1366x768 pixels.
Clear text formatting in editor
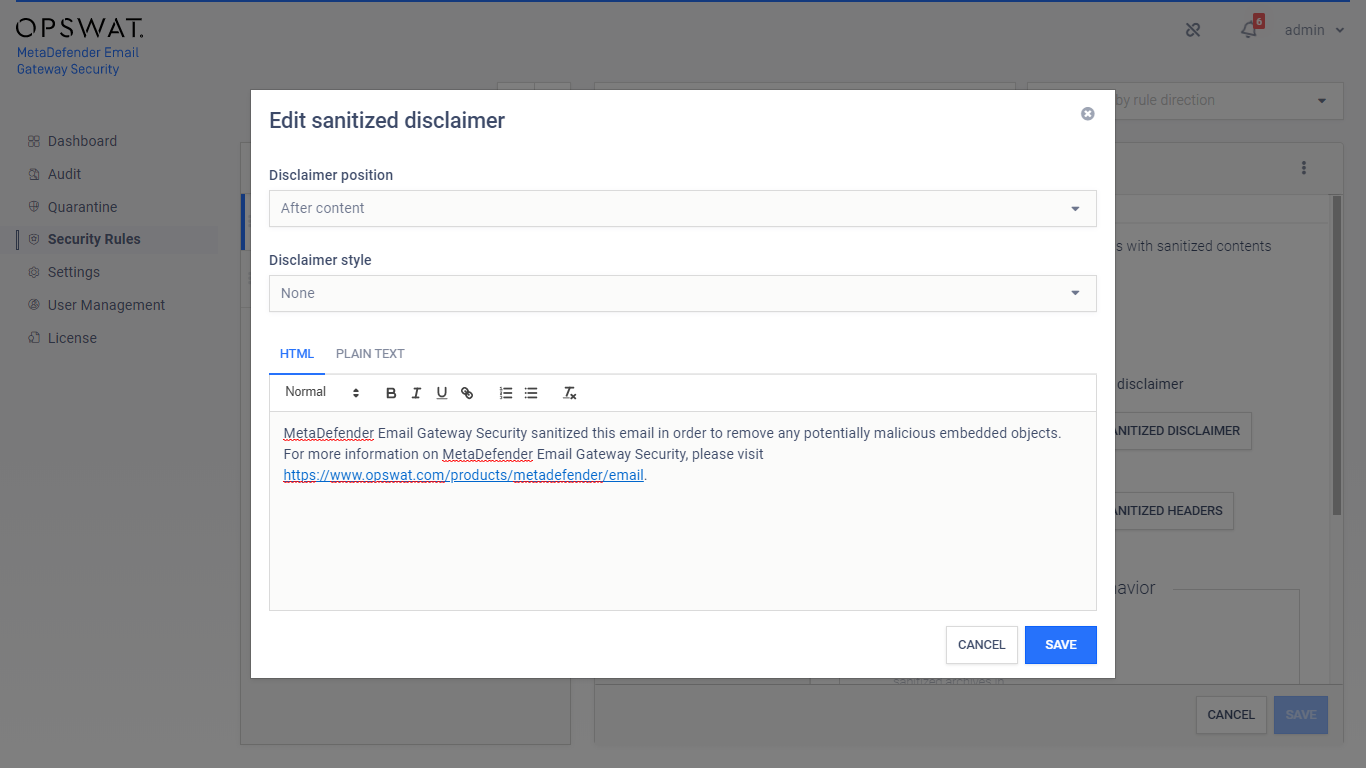pyautogui.click(x=570, y=393)
